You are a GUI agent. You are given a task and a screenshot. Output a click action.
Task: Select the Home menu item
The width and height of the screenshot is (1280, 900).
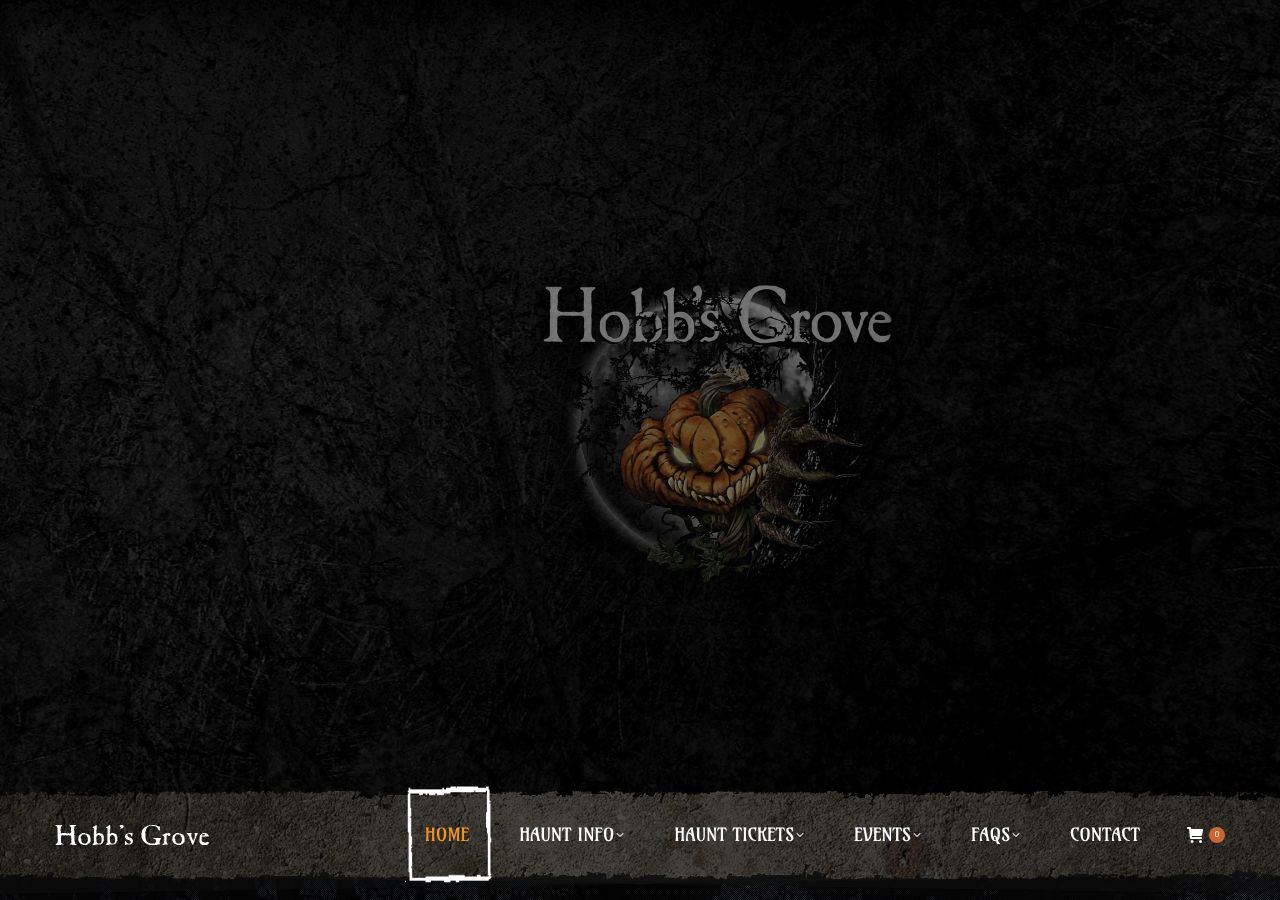click(447, 835)
